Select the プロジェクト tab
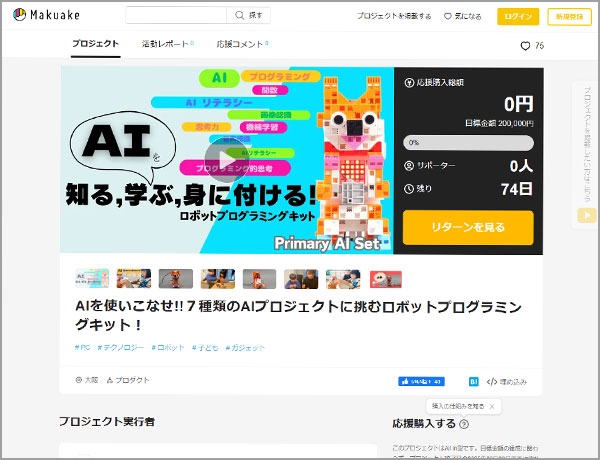 click(x=95, y=44)
